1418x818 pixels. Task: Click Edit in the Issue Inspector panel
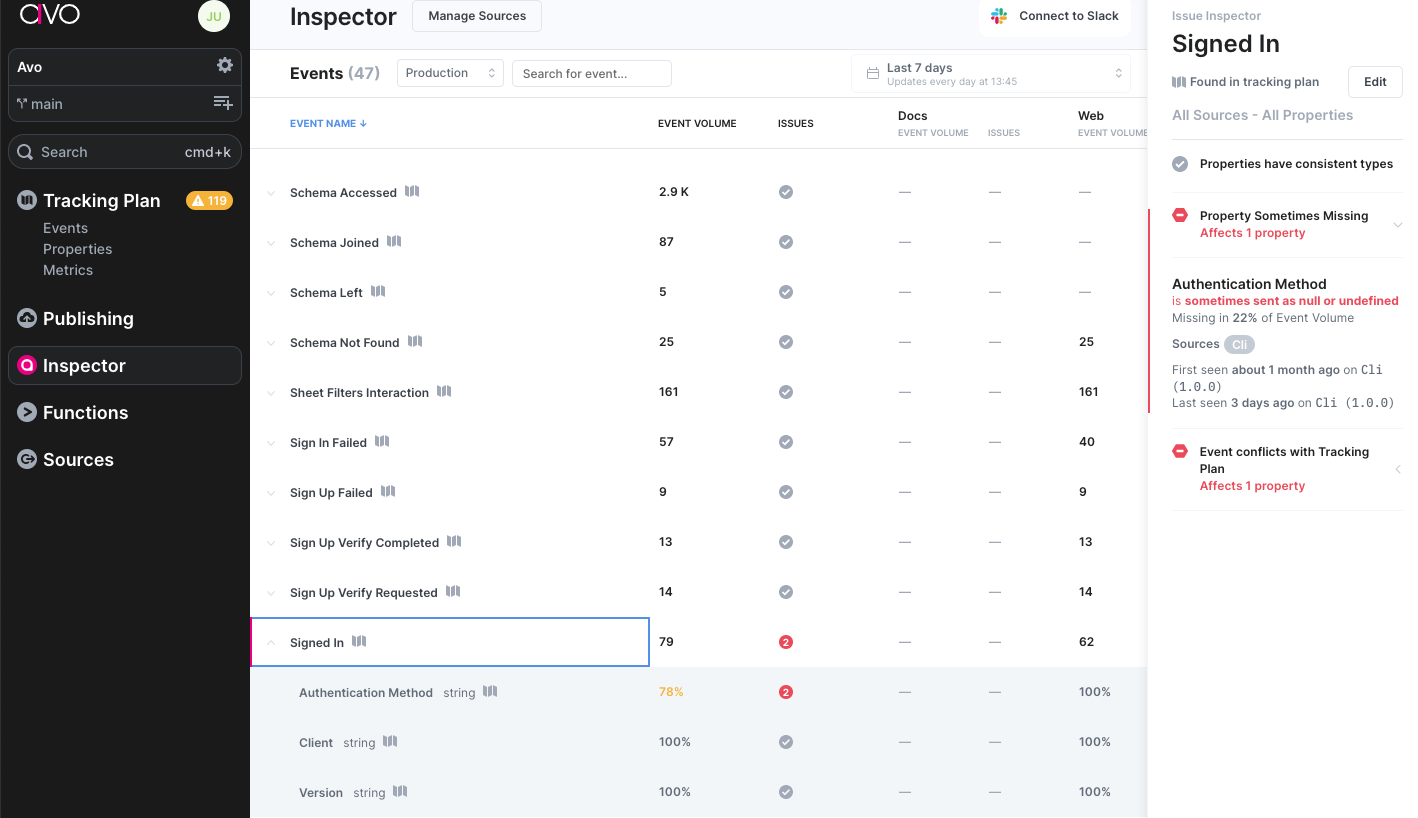1374,82
